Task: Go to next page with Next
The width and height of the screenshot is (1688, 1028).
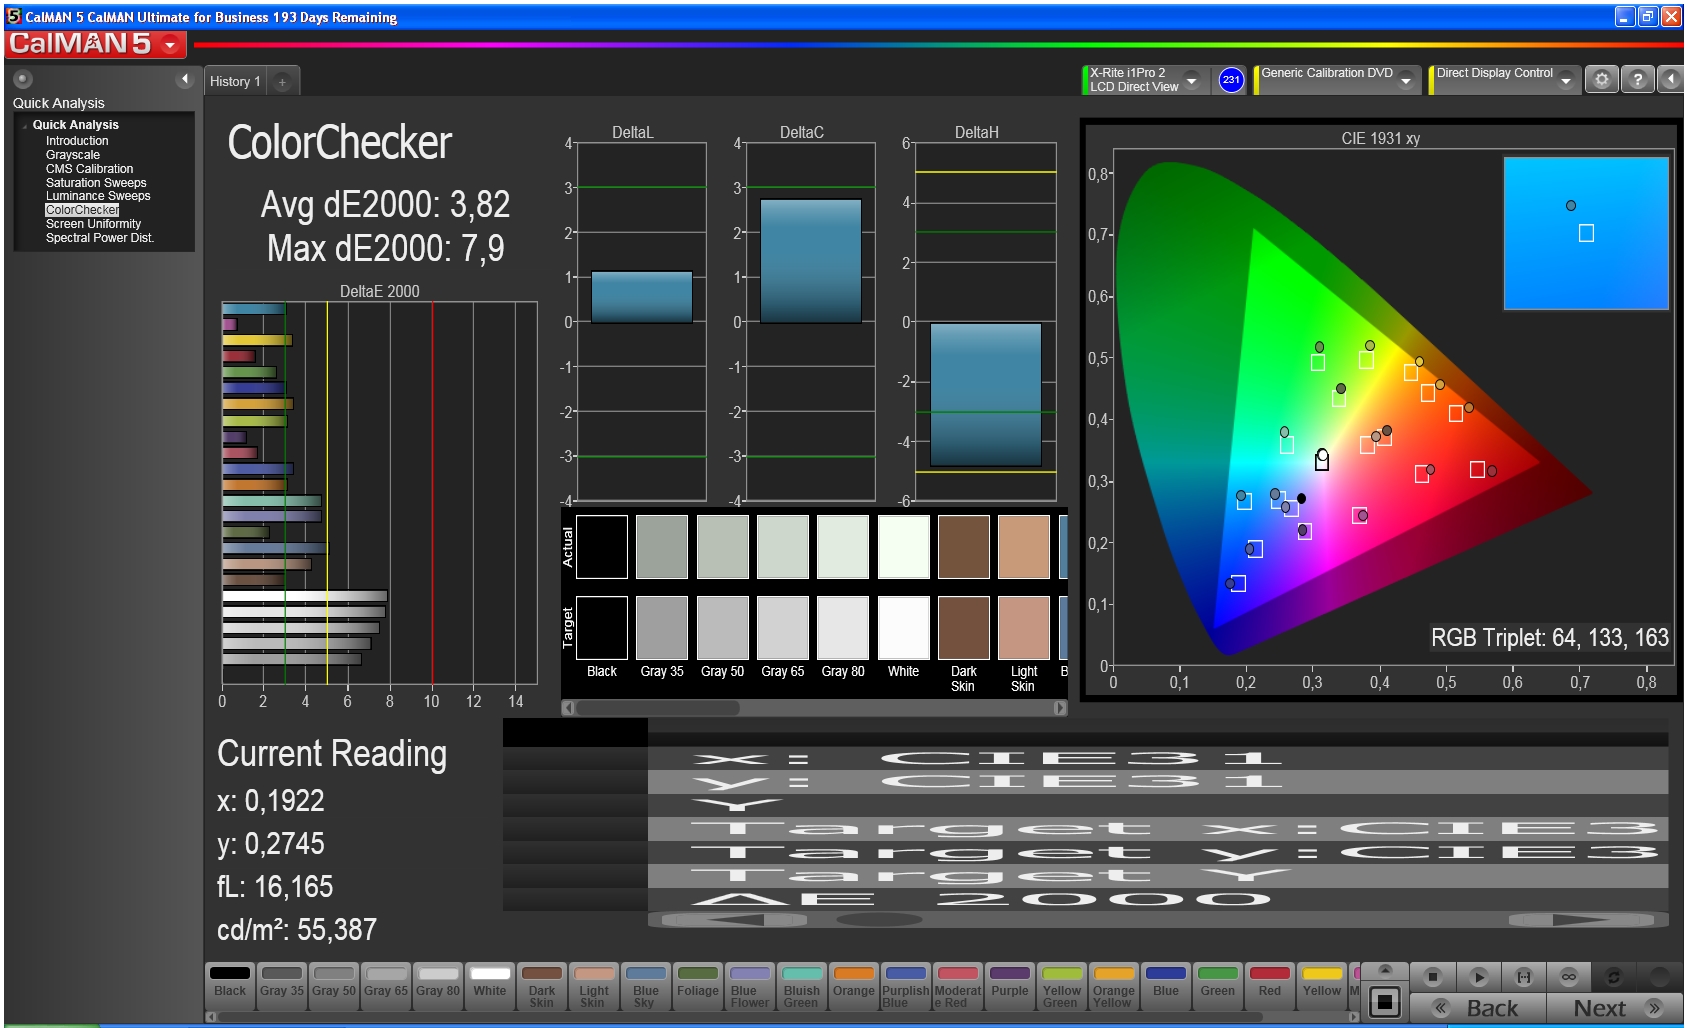Action: pyautogui.click(x=1614, y=1008)
